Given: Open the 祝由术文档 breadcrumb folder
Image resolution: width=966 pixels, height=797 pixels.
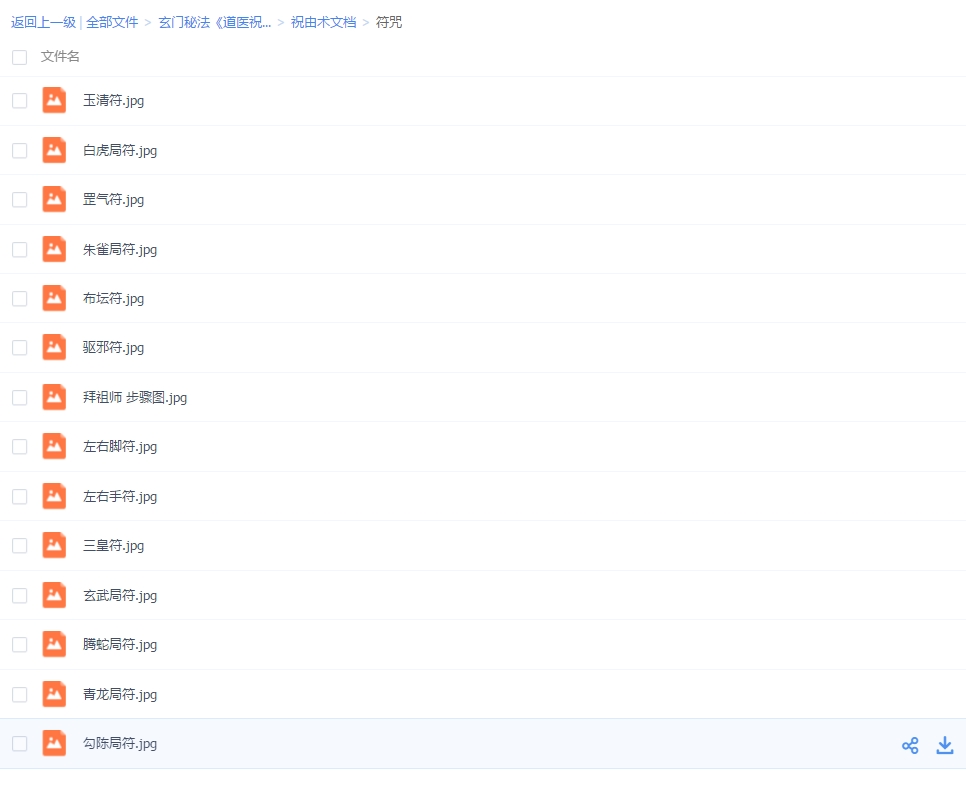Looking at the screenshot, I should (x=323, y=22).
